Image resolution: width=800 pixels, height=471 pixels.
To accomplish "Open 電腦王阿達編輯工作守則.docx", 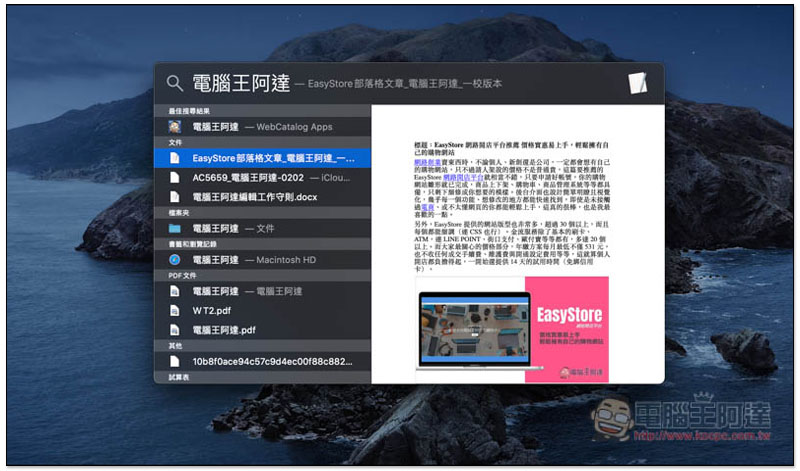I will (262, 197).
